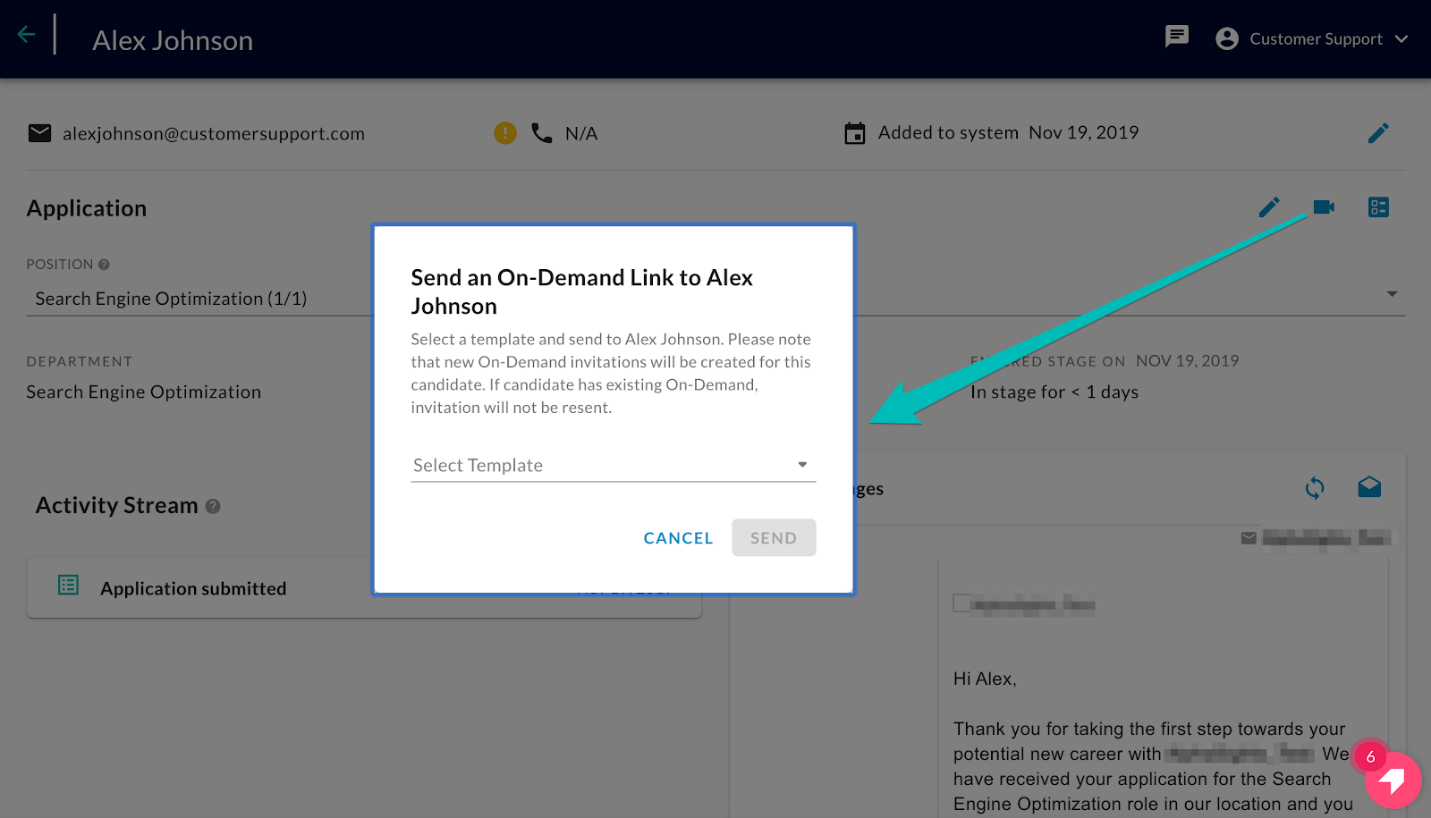Cancel the On-Demand link dialog
Screen dimensions: 1431x818
click(x=678, y=538)
